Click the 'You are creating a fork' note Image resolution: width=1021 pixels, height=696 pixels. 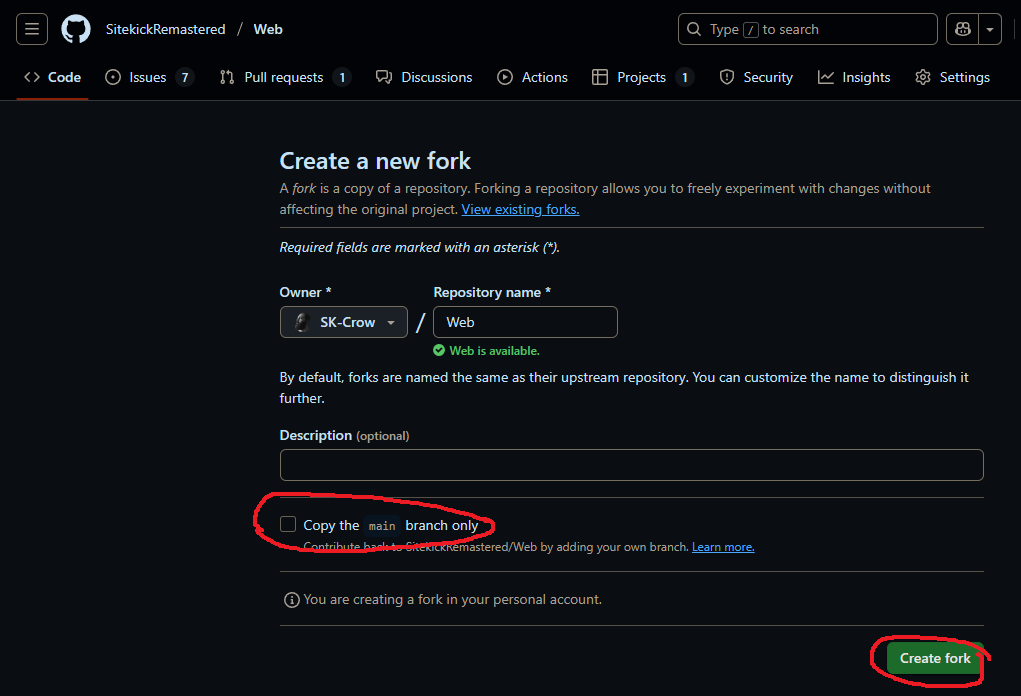453,600
